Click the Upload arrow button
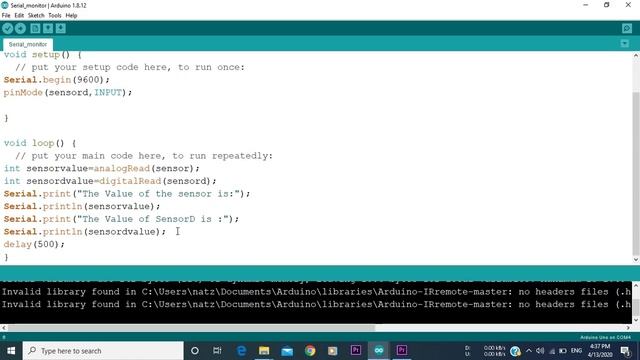This screenshot has height=360, width=640. tap(20, 28)
